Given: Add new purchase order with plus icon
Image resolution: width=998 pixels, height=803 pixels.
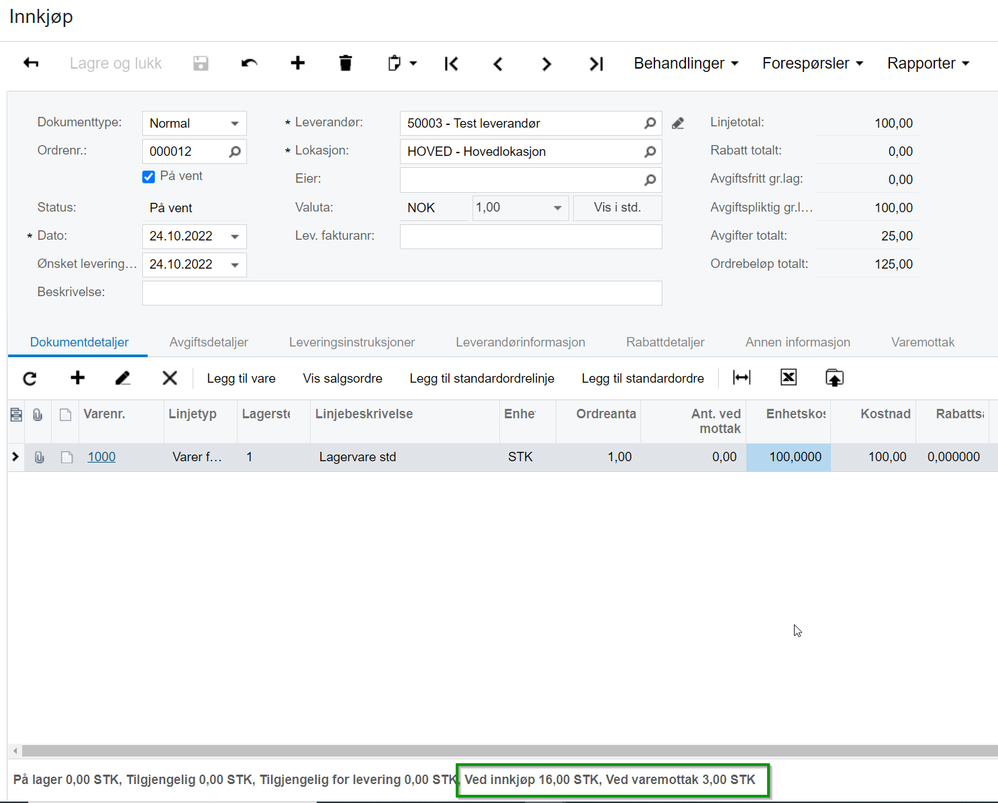Looking at the screenshot, I should tap(297, 63).
